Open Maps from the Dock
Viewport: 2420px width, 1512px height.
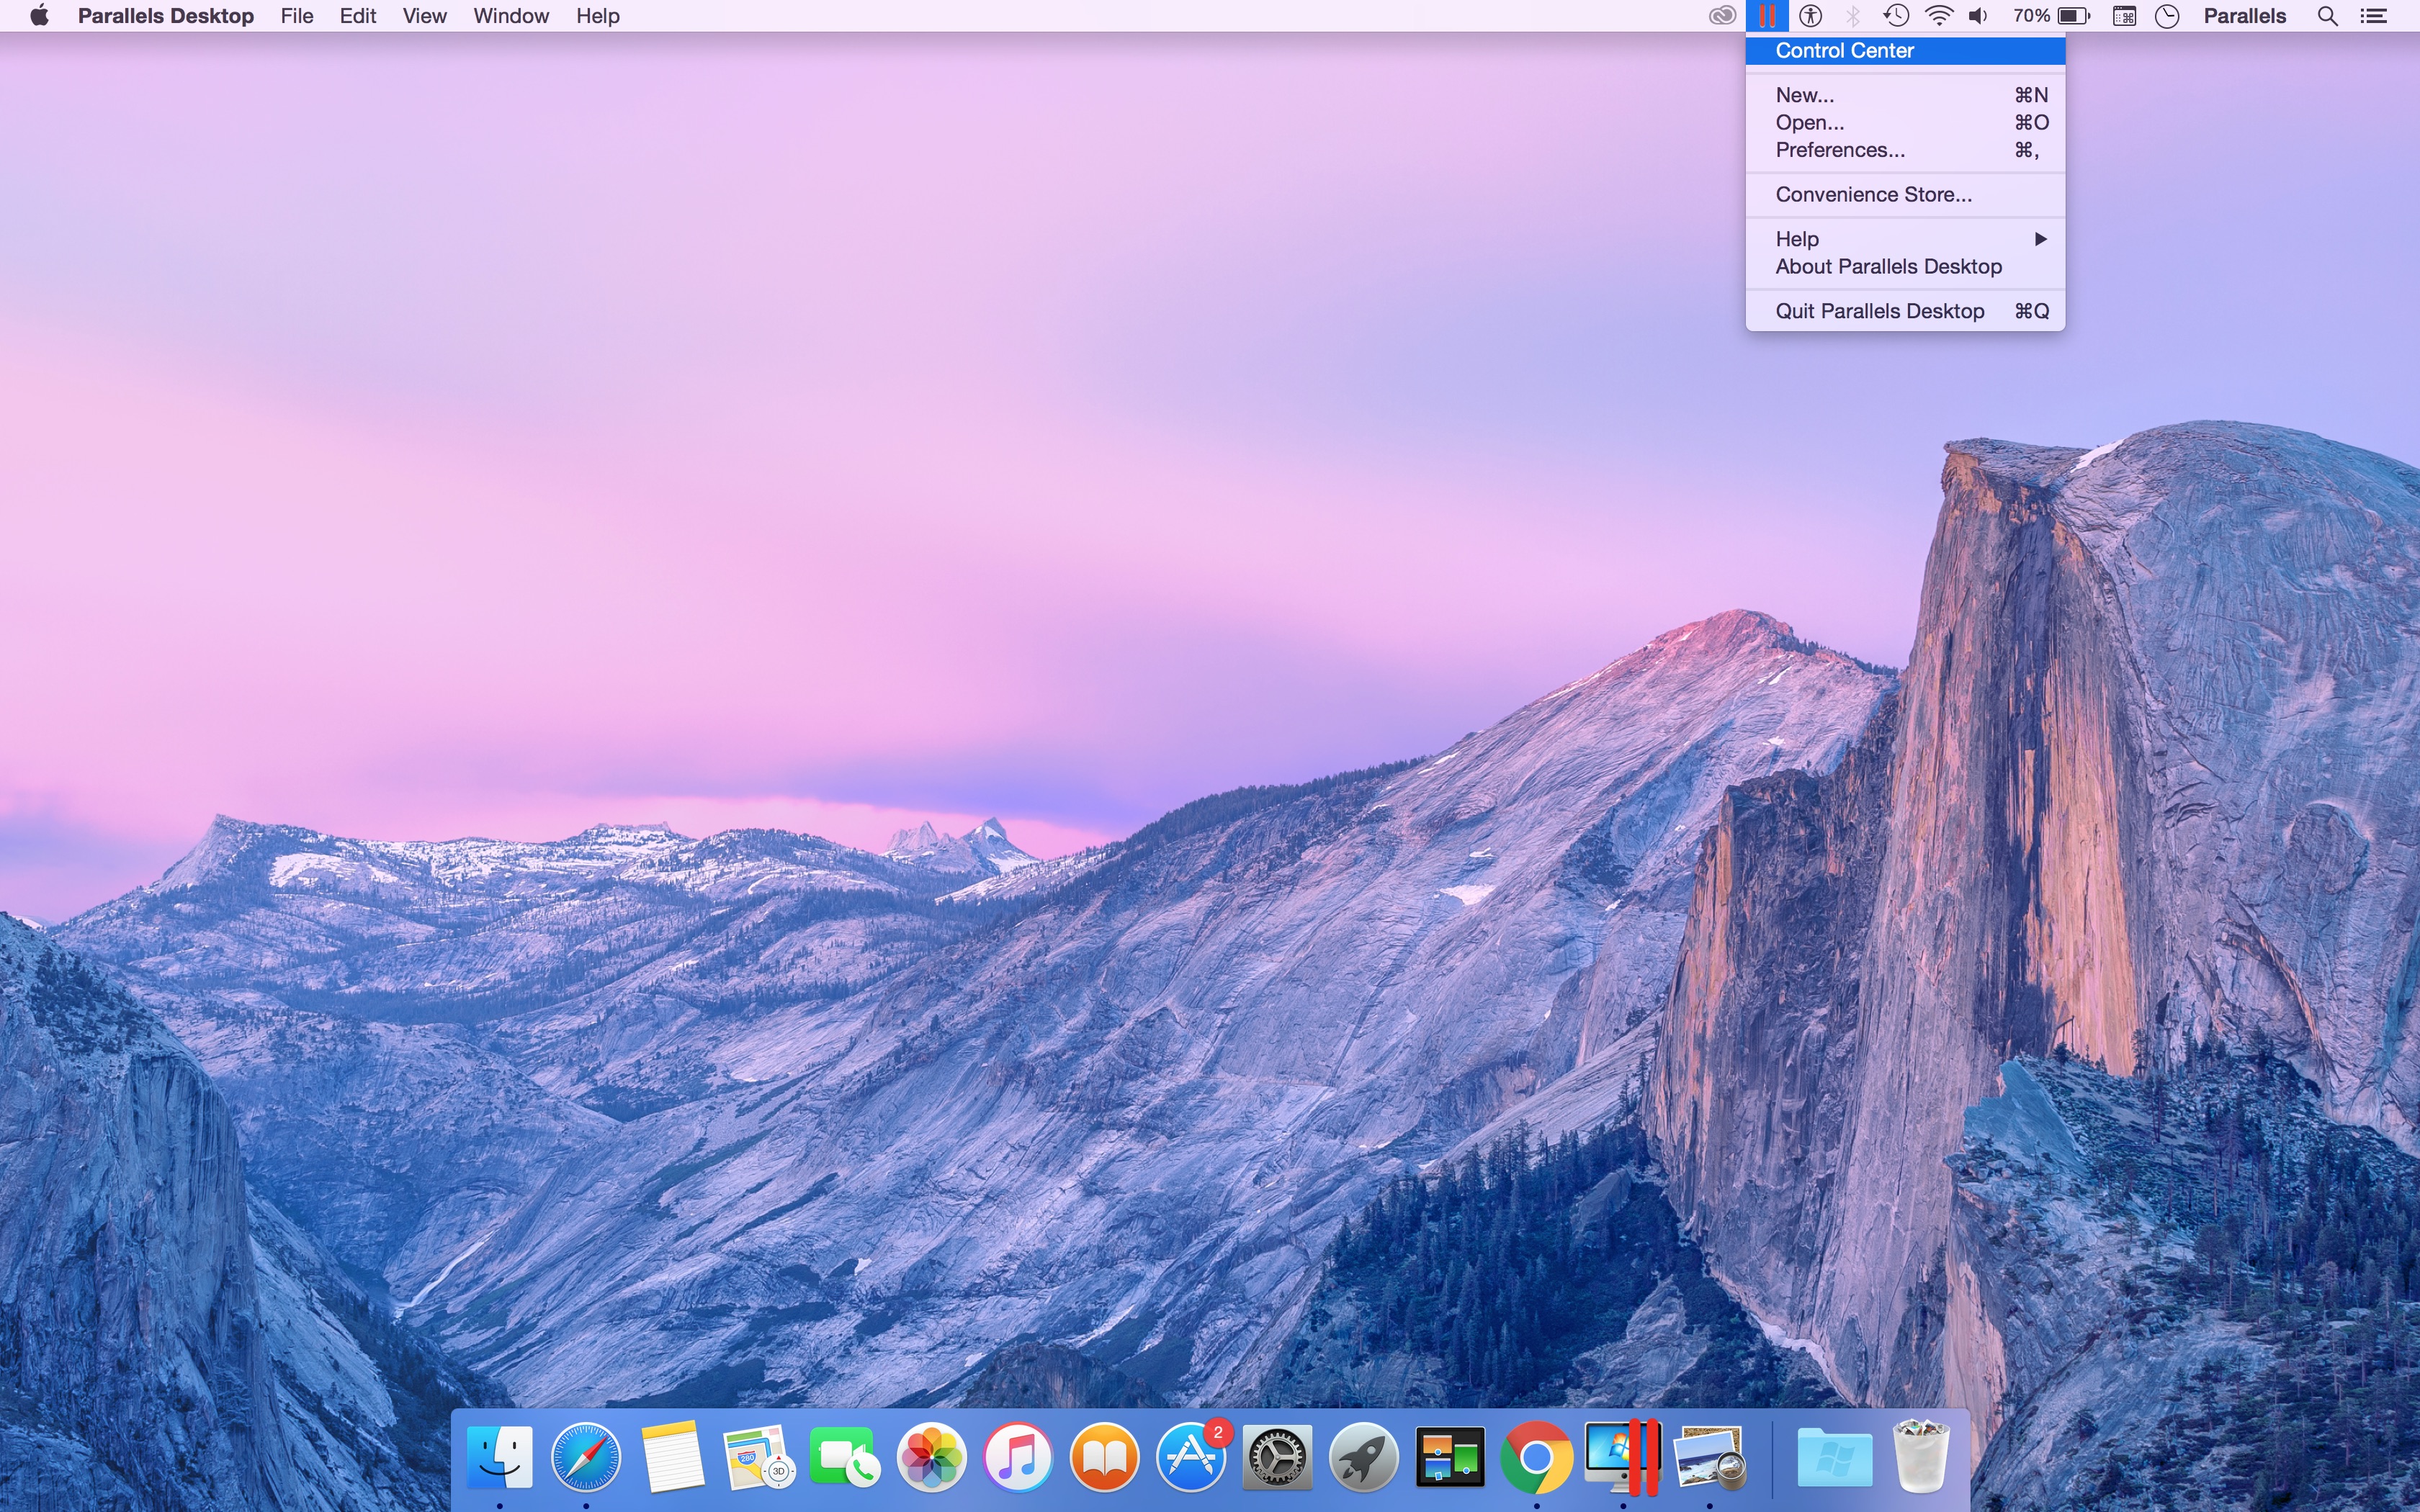coord(758,1457)
